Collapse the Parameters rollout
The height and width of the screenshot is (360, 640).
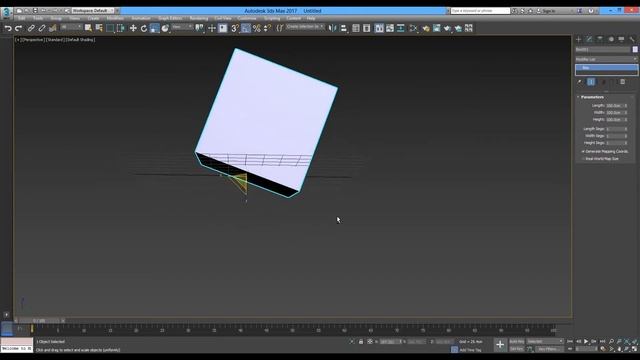592,97
